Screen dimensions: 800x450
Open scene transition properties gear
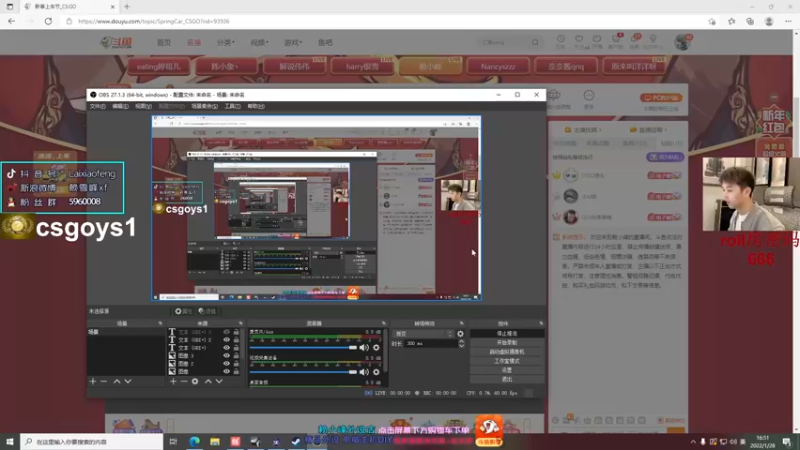[x=460, y=334]
